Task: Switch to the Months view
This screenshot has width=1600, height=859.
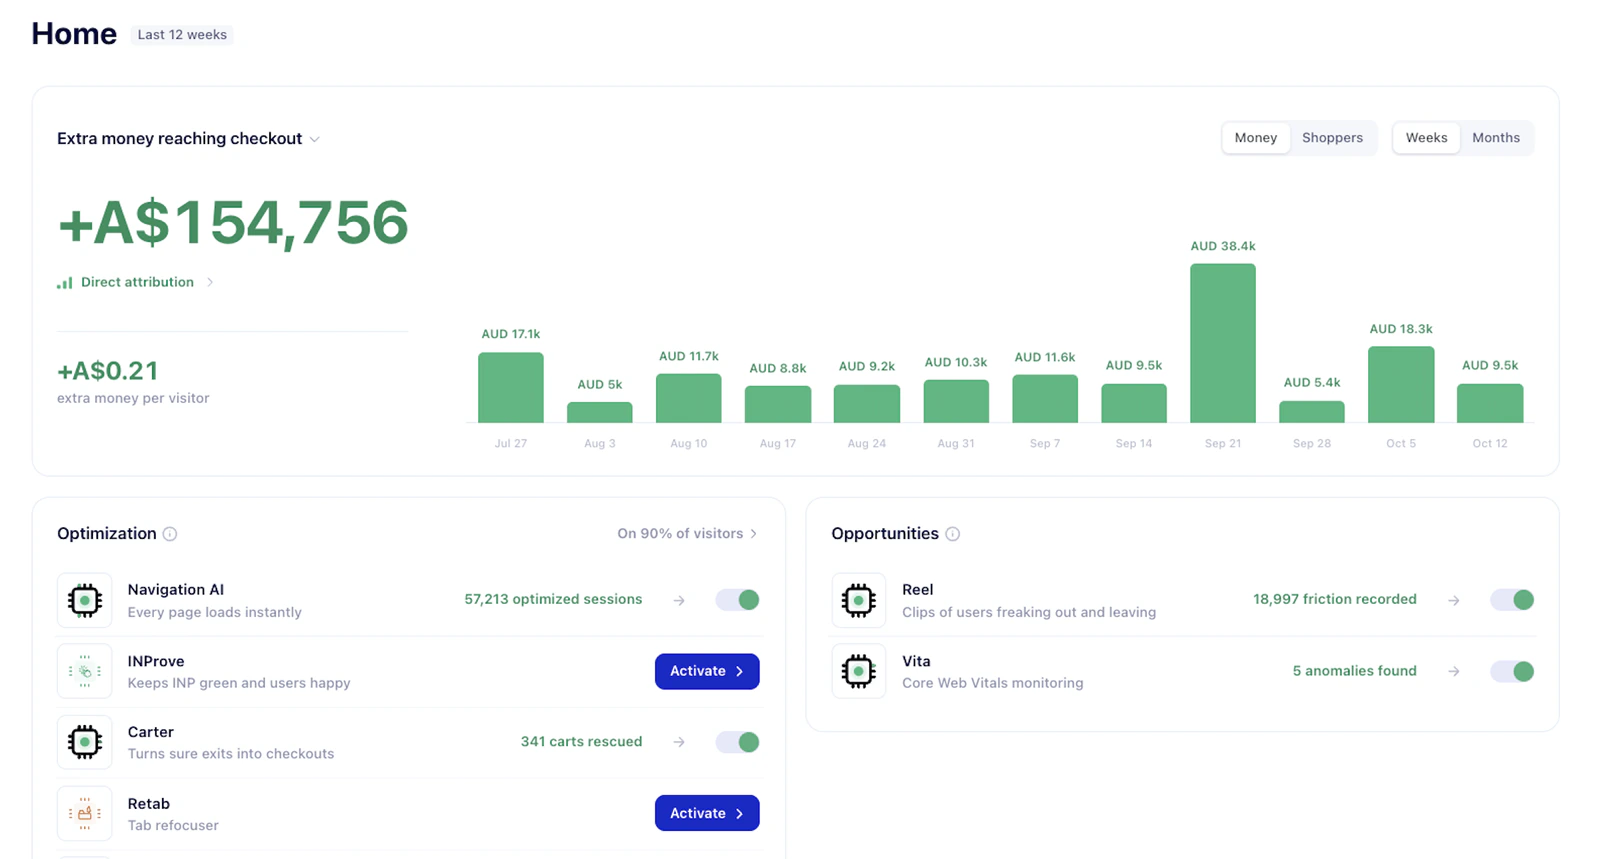Action: 1496,138
